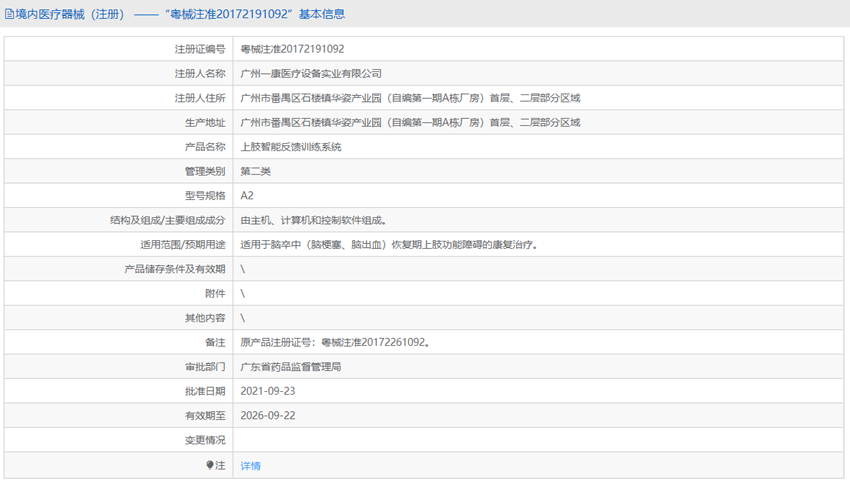Screen dimensions: 850x483
Task: Click the 结构及组成/主要组成成分 label
Action: pyautogui.click(x=168, y=221)
